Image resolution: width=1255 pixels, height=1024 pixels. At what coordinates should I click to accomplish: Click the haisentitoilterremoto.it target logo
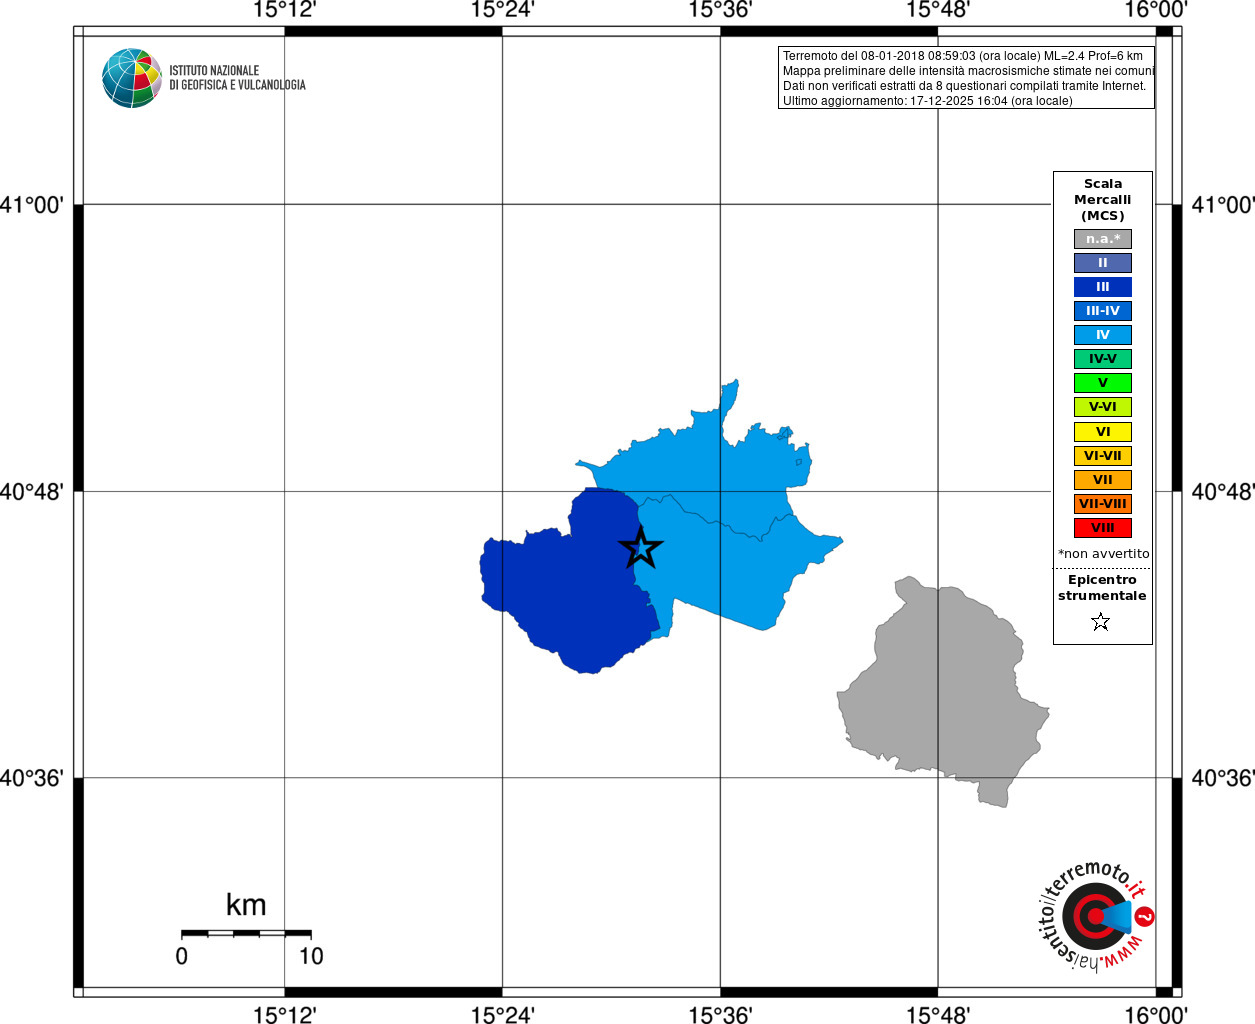tap(1096, 915)
